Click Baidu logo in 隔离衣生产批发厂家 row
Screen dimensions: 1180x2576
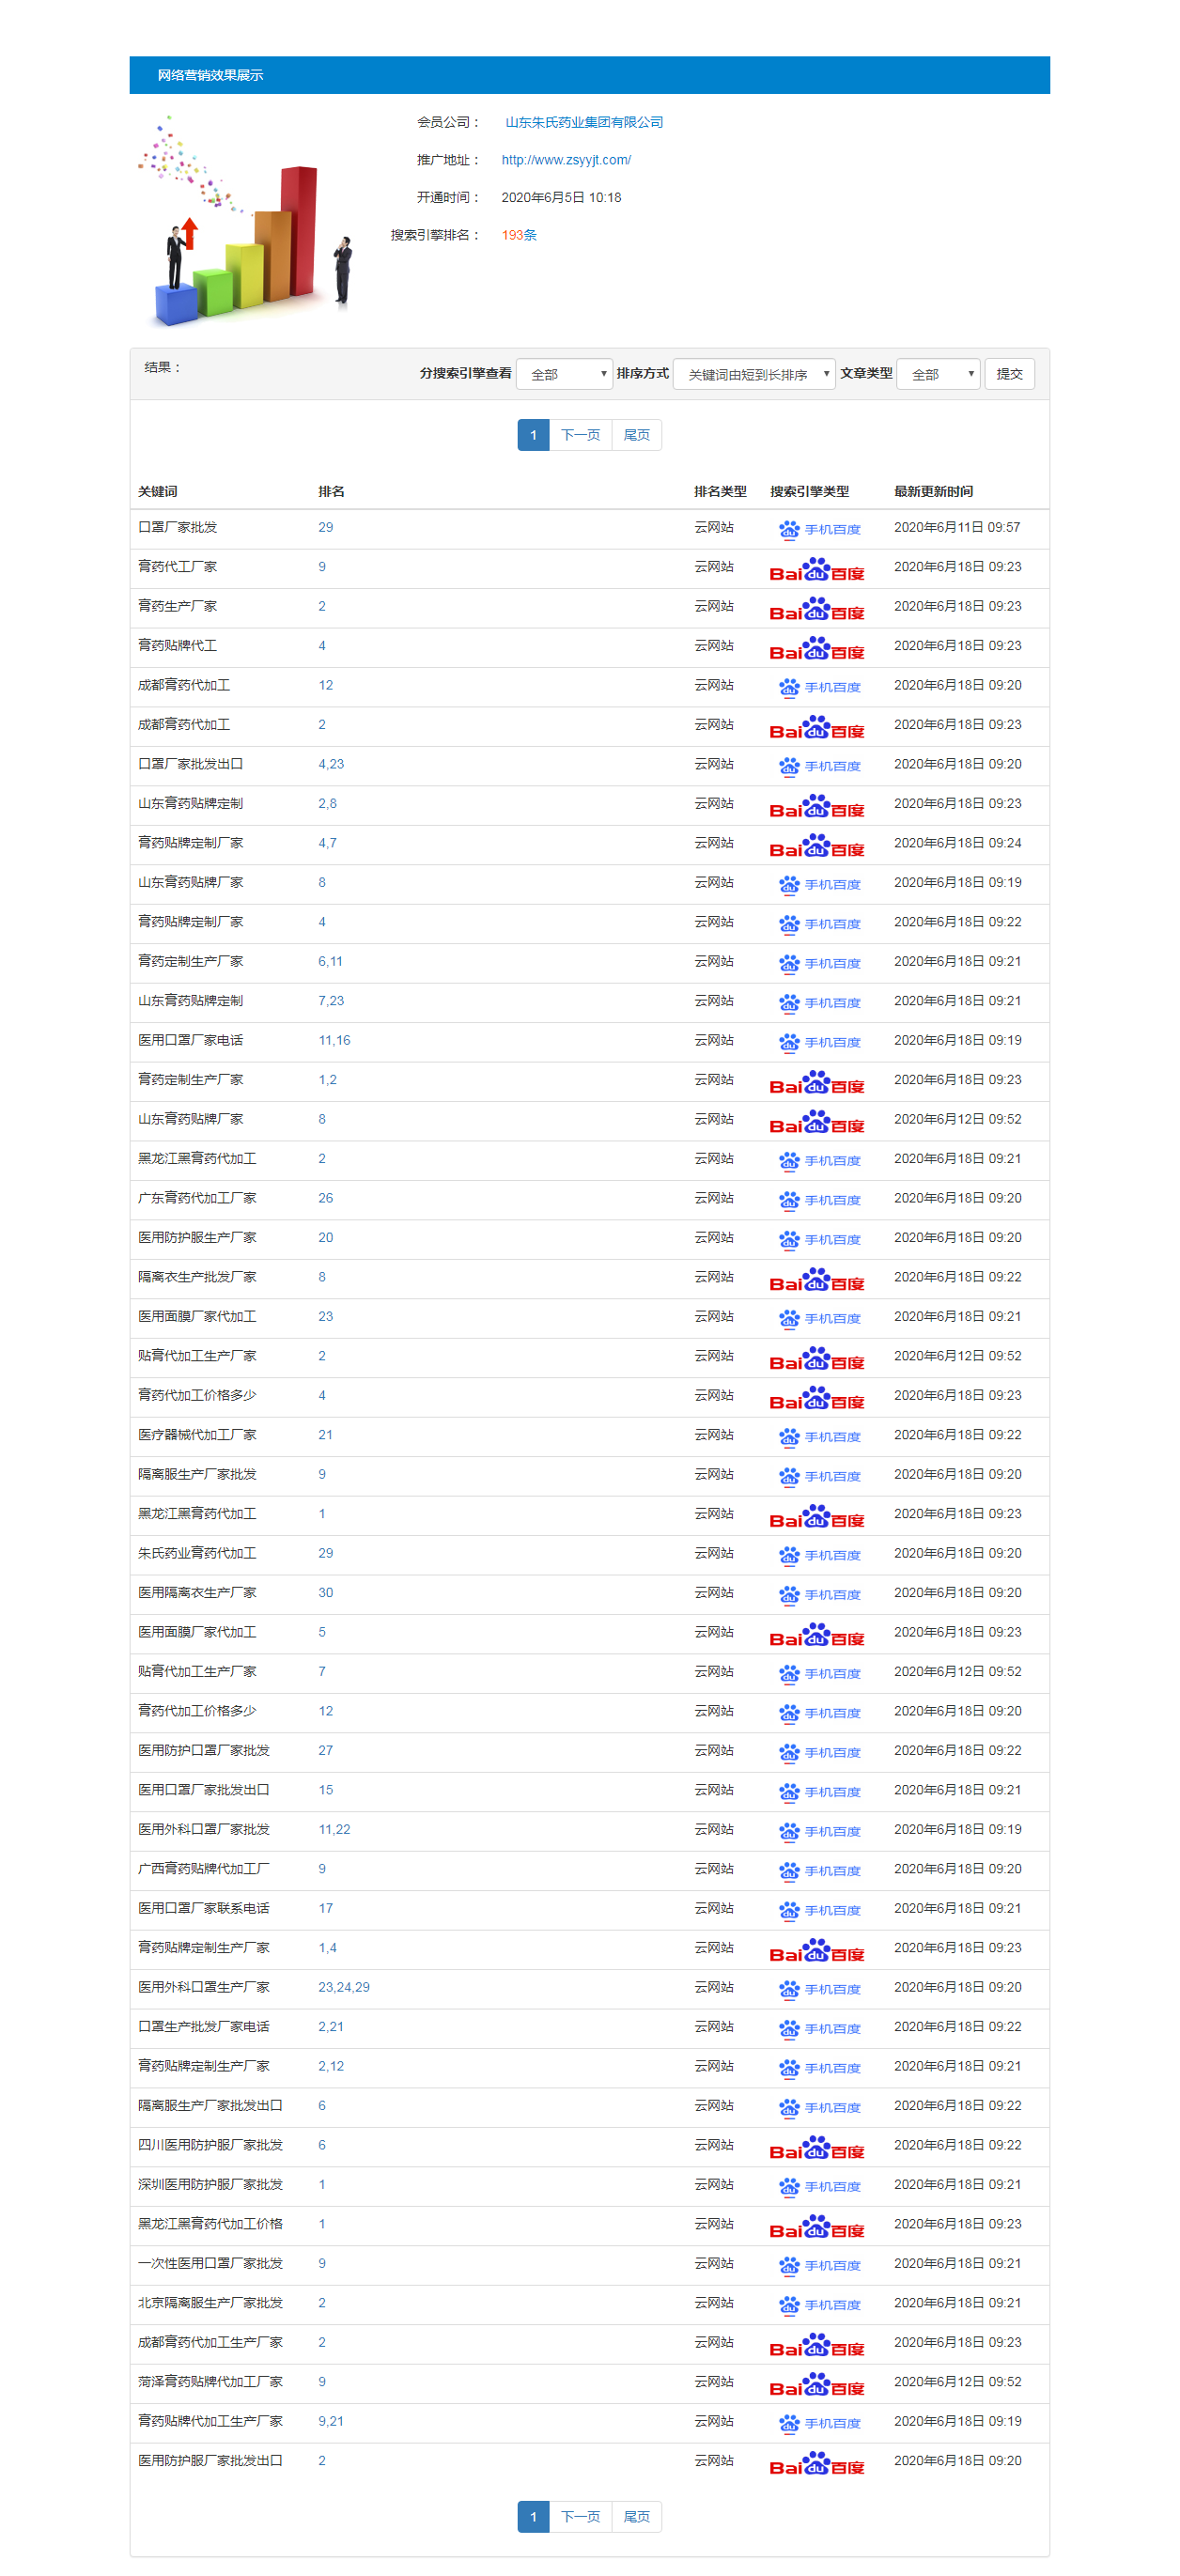click(x=816, y=1279)
